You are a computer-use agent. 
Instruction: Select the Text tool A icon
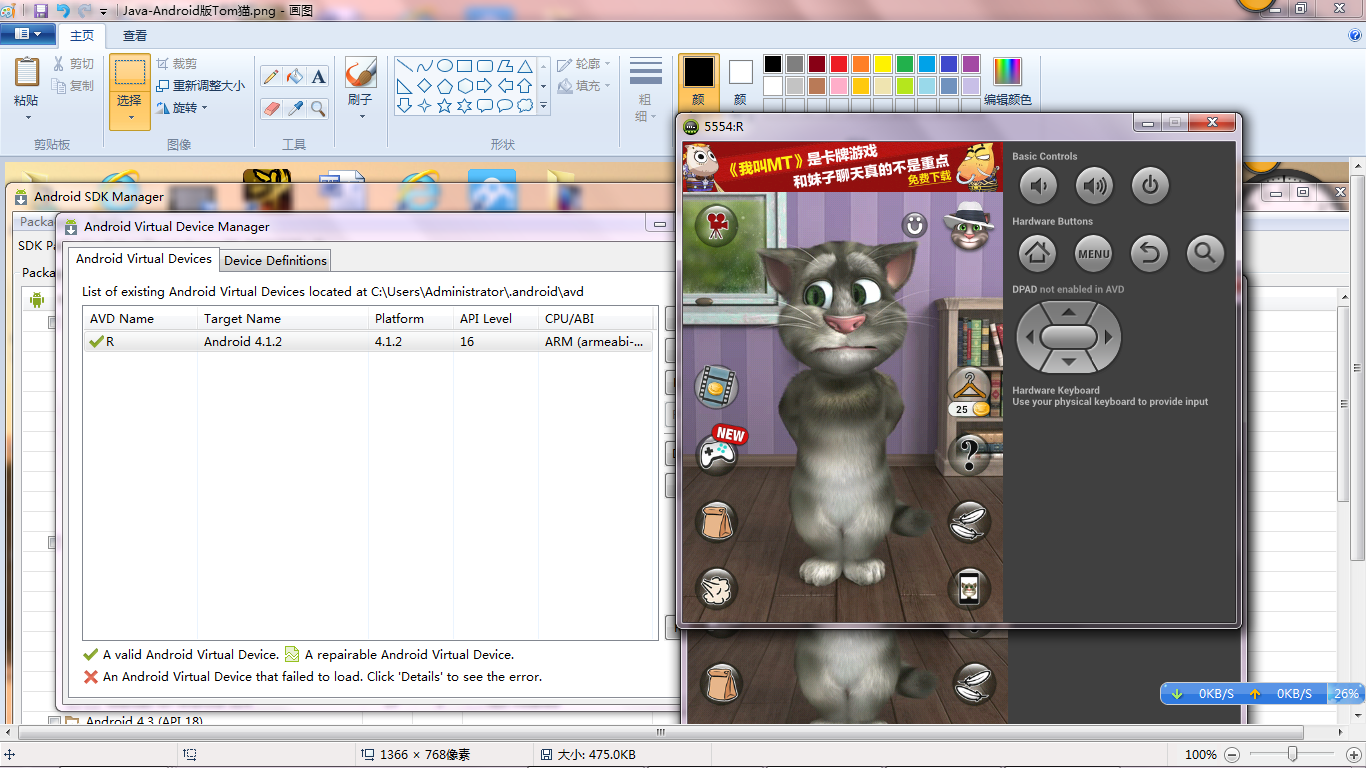[318, 77]
